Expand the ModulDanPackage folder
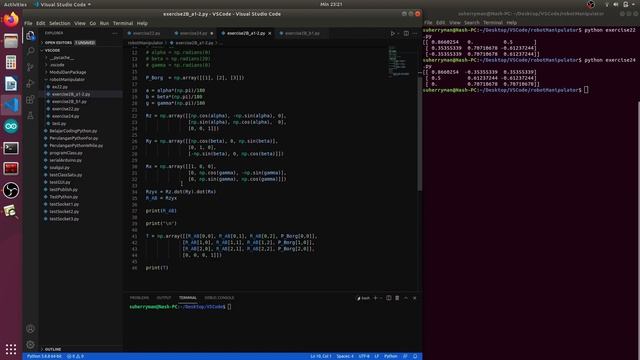This screenshot has height=360, width=640. (67, 72)
